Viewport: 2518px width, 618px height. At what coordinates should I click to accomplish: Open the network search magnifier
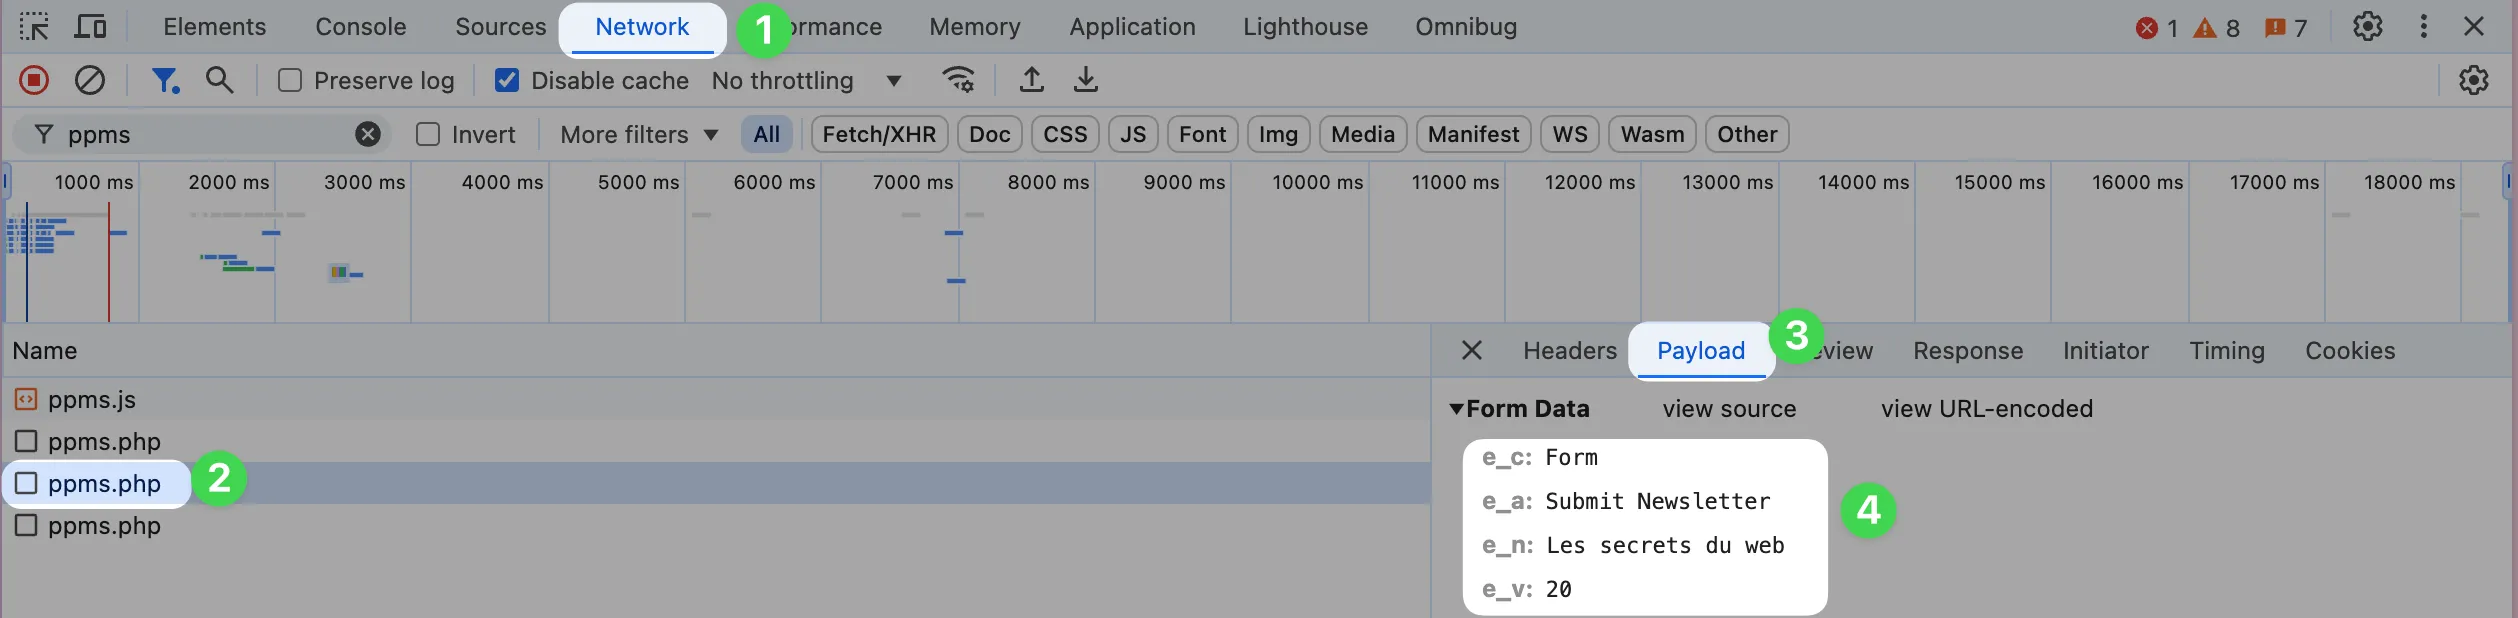coord(220,80)
